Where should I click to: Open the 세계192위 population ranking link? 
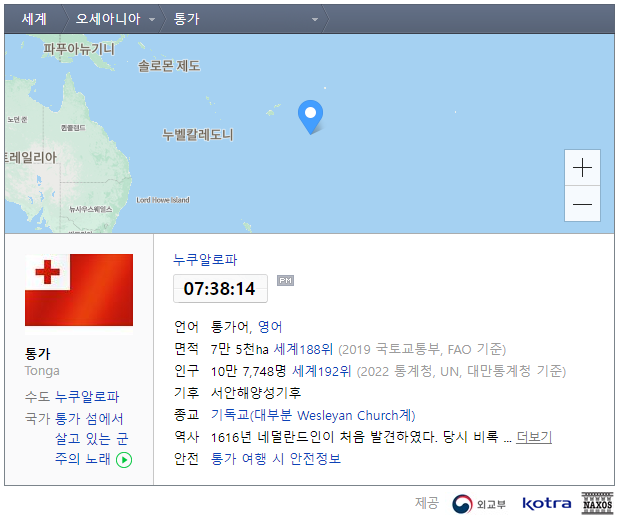(x=321, y=371)
